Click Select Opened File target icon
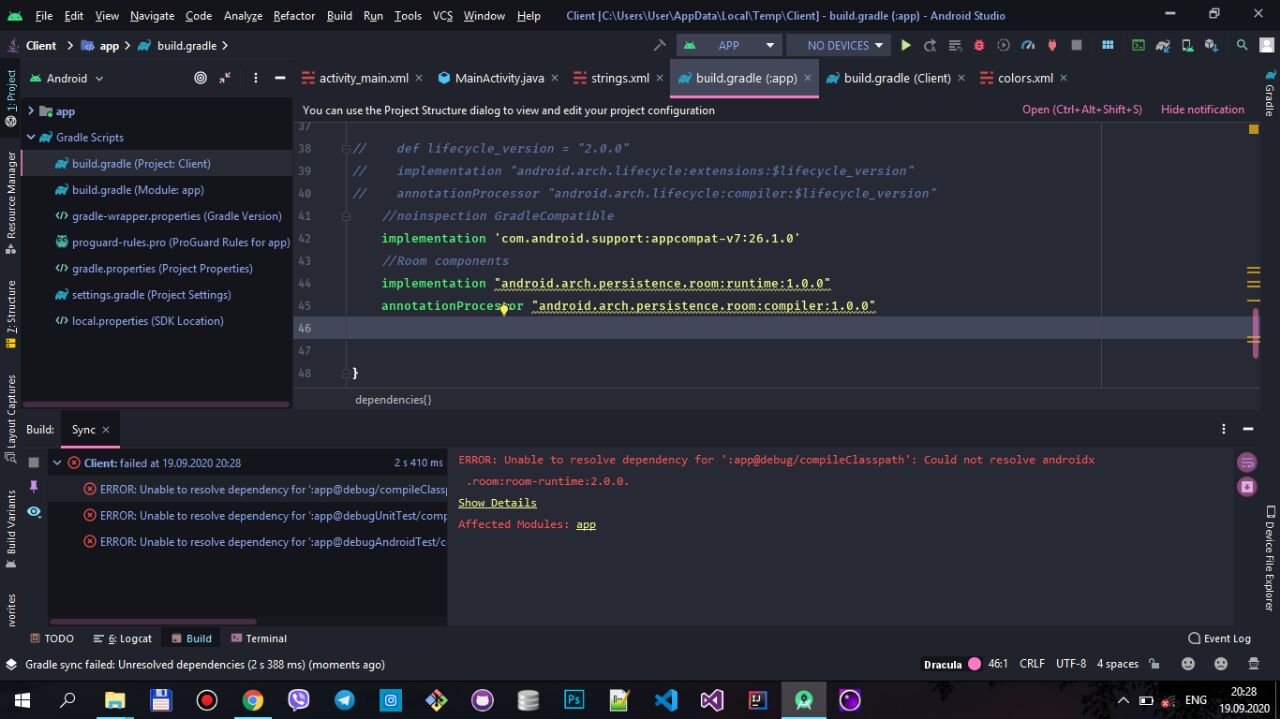 [x=200, y=78]
